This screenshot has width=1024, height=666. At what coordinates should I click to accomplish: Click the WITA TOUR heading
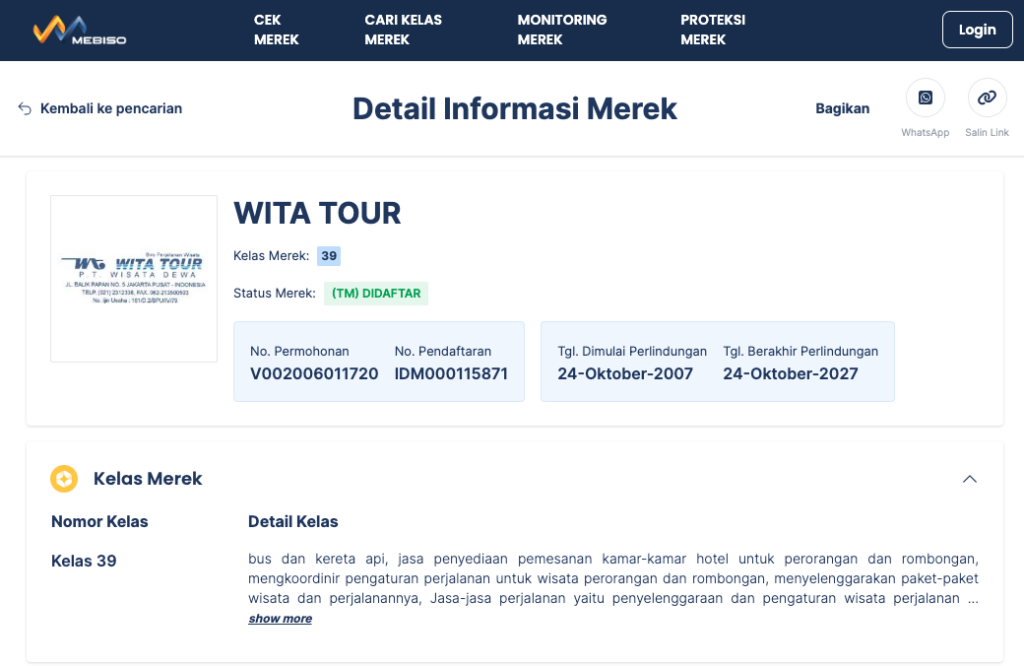pos(317,214)
